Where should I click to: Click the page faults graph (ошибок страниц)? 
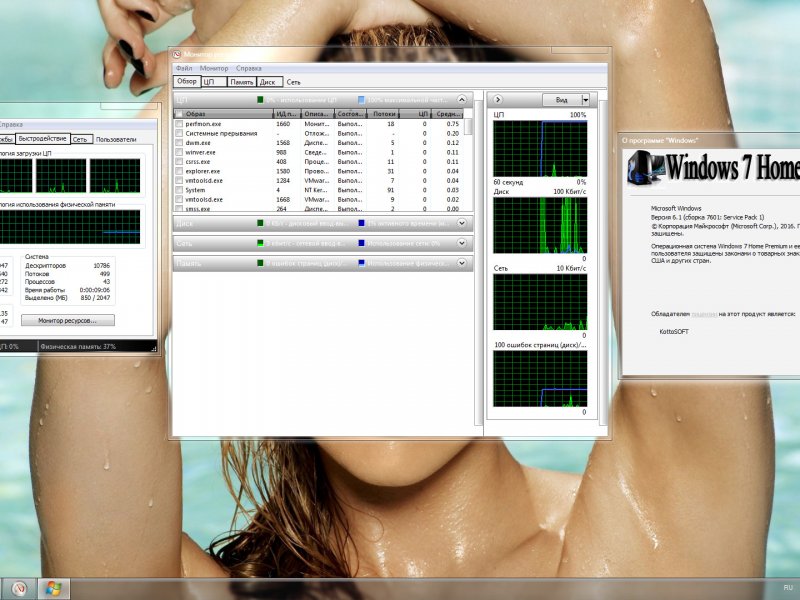tap(540, 379)
